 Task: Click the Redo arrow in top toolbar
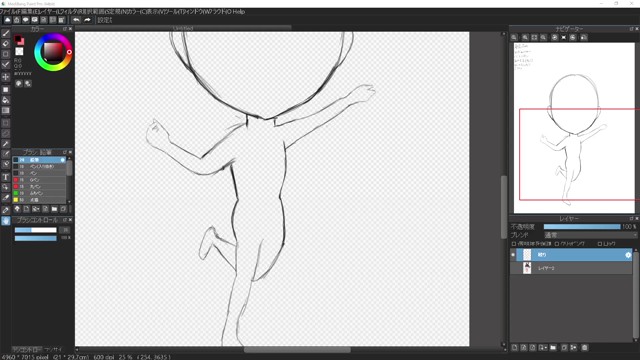click(x=87, y=20)
